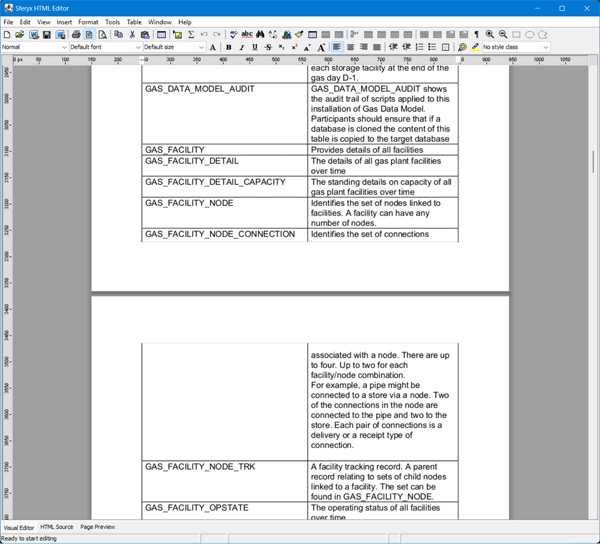Switch to the HTML Source tab
The height and width of the screenshot is (544, 600).
click(x=57, y=527)
